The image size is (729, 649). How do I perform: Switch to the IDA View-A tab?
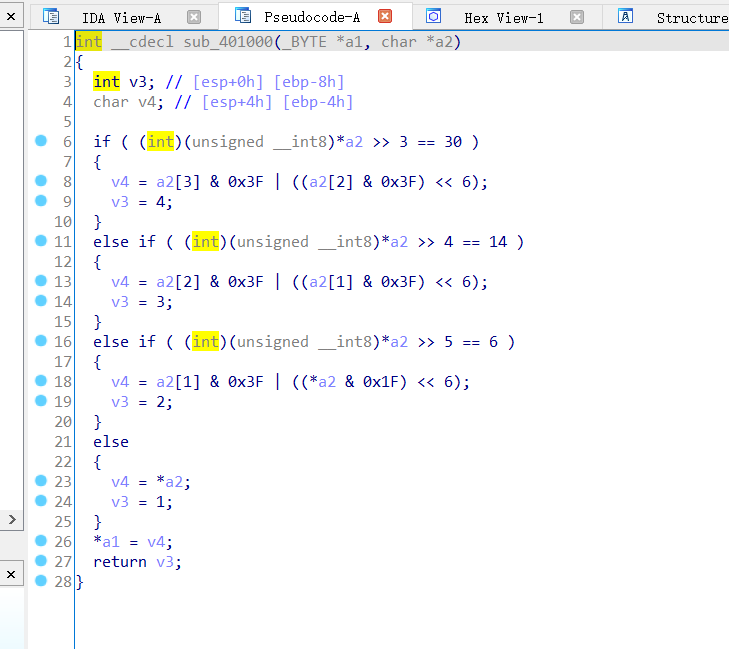(121, 17)
